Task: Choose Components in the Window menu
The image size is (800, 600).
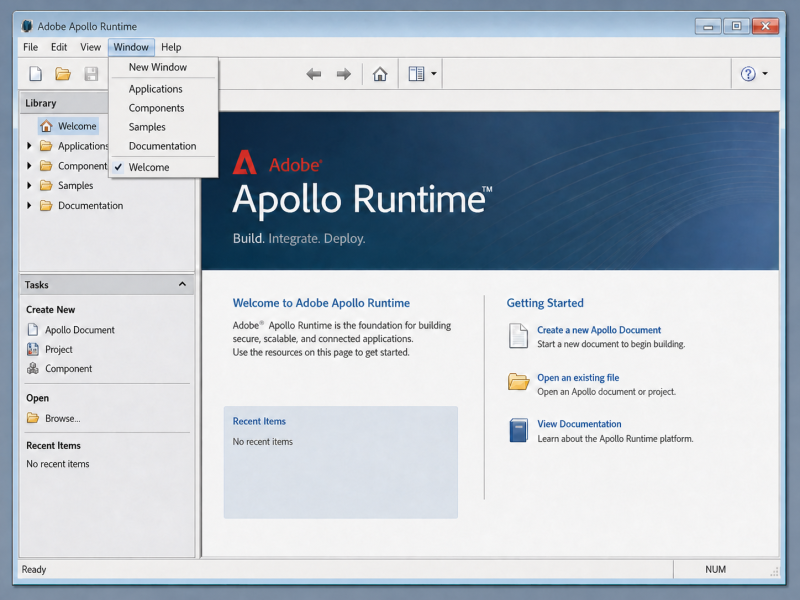Action: click(x=164, y=108)
